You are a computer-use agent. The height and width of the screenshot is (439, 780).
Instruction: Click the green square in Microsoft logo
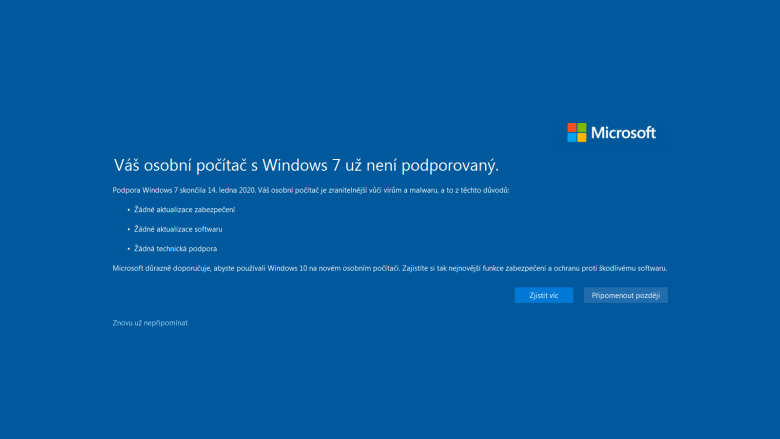click(582, 127)
